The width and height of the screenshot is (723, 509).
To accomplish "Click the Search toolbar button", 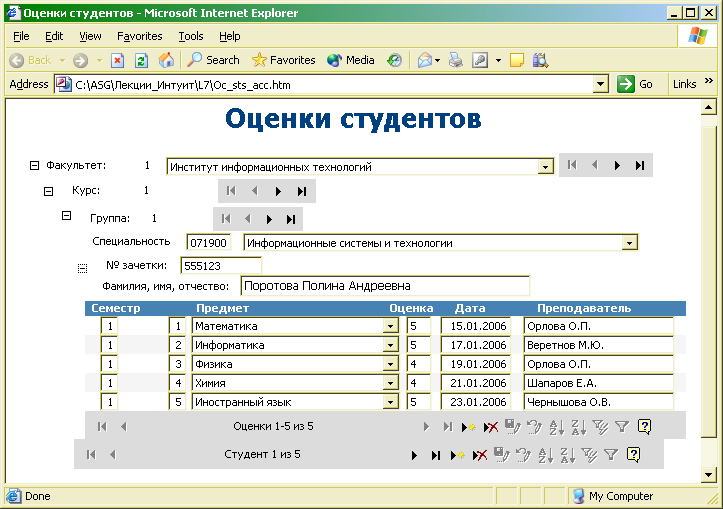I will 213,60.
